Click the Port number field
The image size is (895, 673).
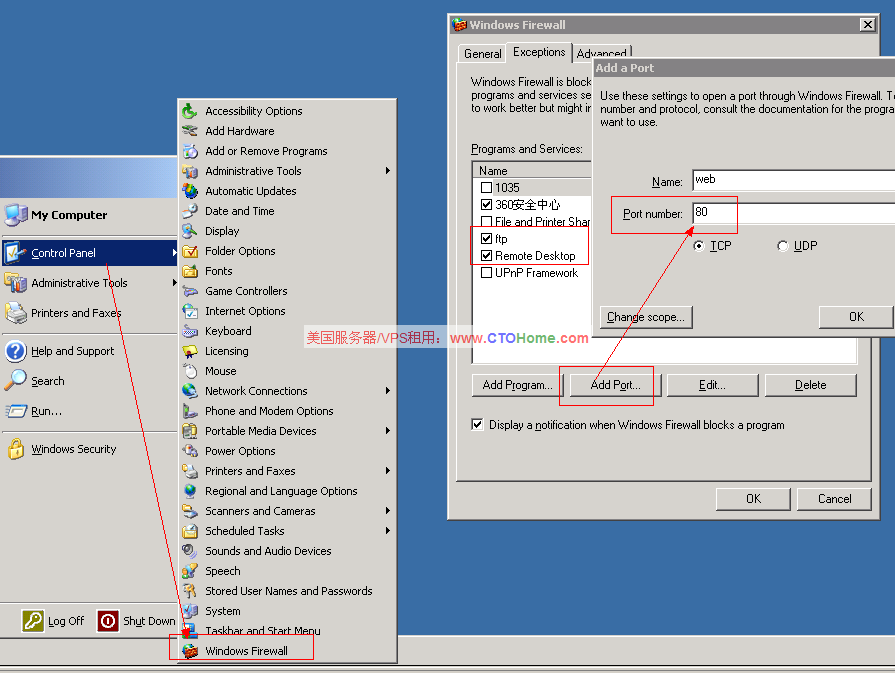point(793,213)
